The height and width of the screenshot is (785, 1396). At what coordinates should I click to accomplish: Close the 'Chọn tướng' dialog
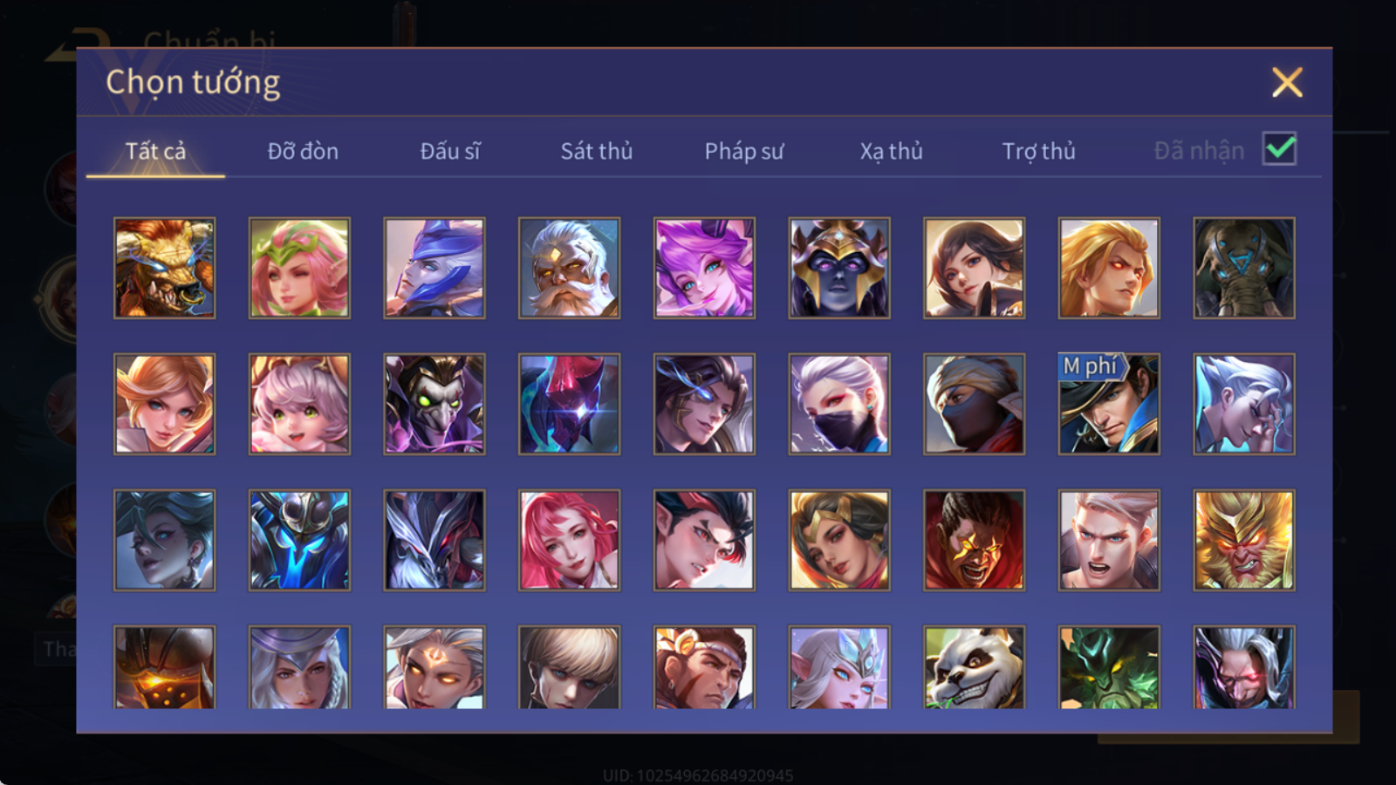coord(1287,82)
